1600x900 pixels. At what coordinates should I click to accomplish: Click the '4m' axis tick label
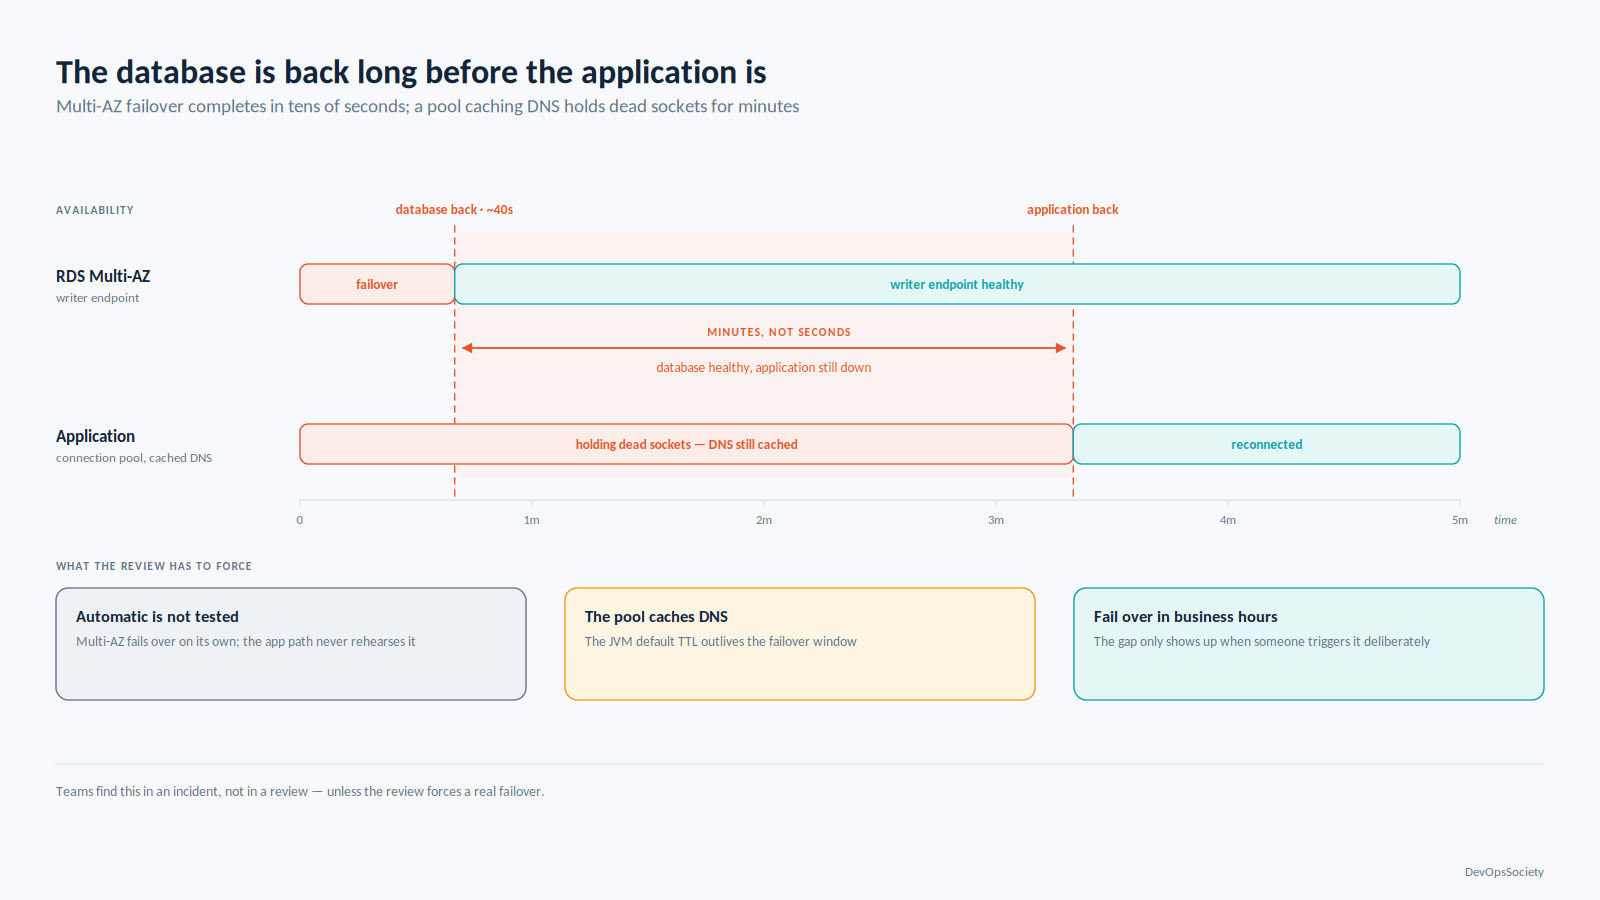pos(1228,520)
